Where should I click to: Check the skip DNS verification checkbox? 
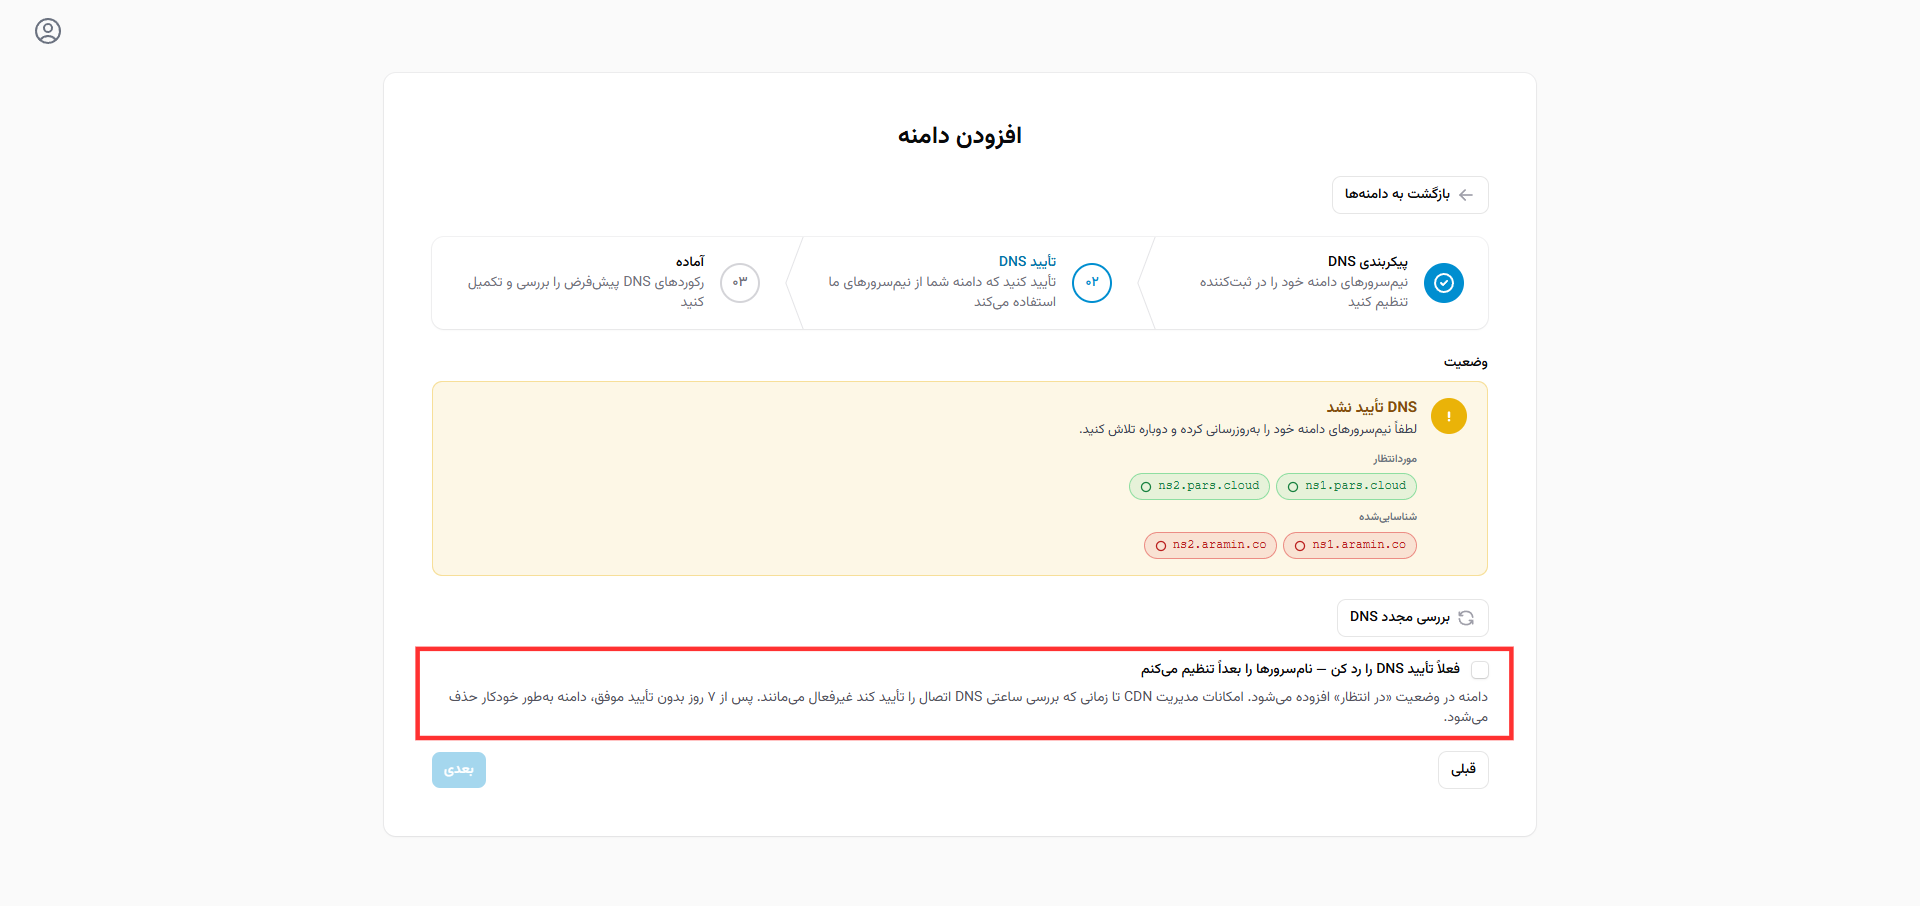[x=1479, y=670]
